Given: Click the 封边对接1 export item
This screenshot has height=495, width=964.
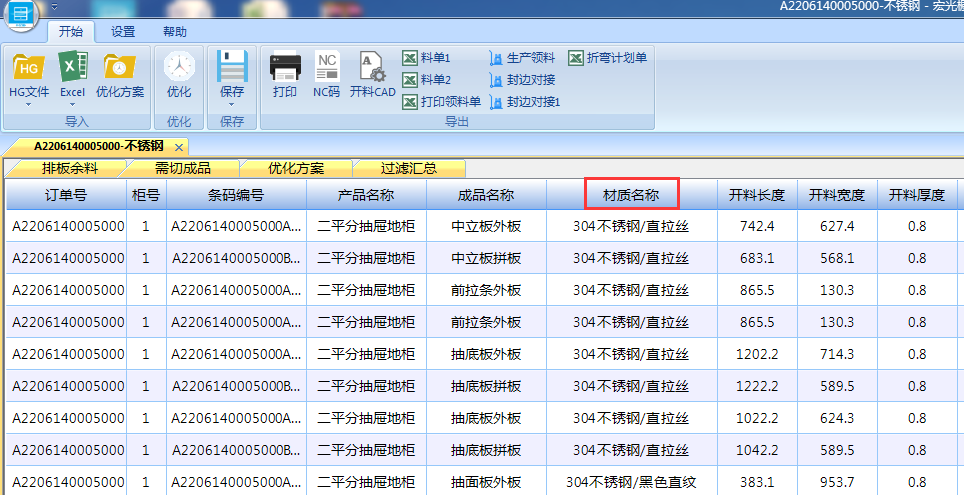Looking at the screenshot, I should [526, 101].
